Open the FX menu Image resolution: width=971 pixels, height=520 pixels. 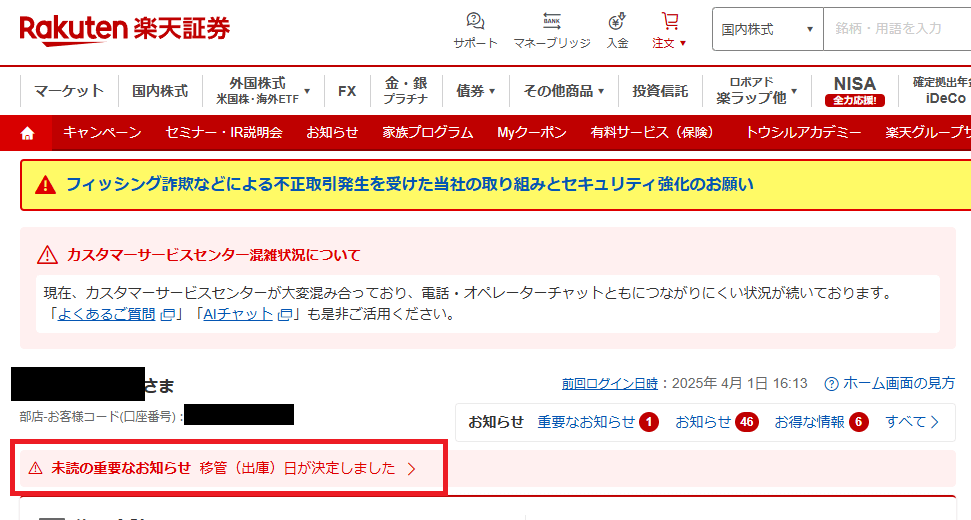coord(347,91)
